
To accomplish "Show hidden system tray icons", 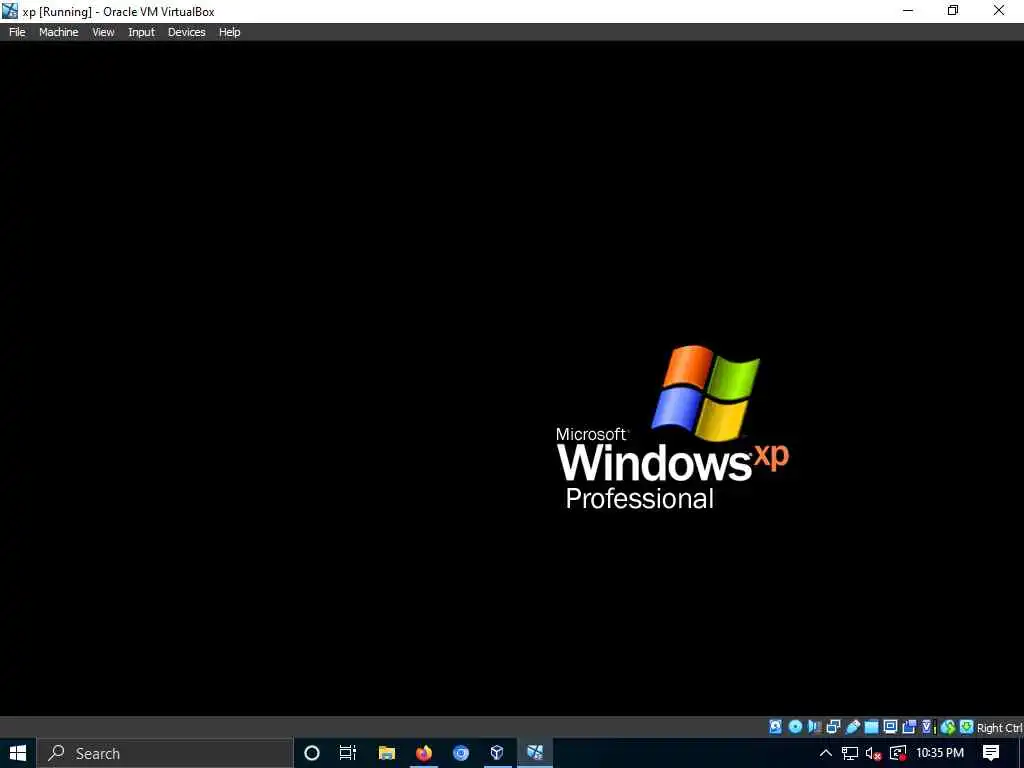I will click(x=825, y=753).
